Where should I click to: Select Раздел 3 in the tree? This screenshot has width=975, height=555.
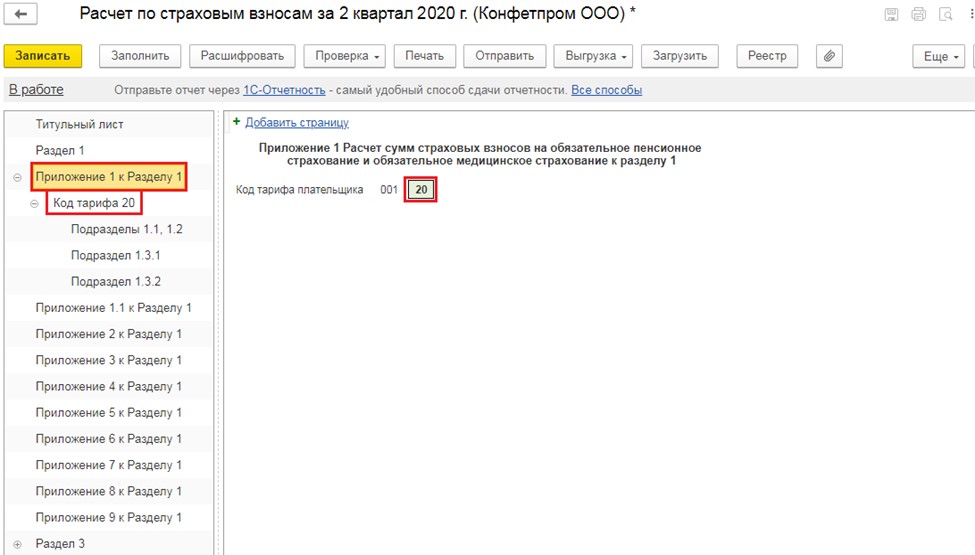[x=60, y=544]
